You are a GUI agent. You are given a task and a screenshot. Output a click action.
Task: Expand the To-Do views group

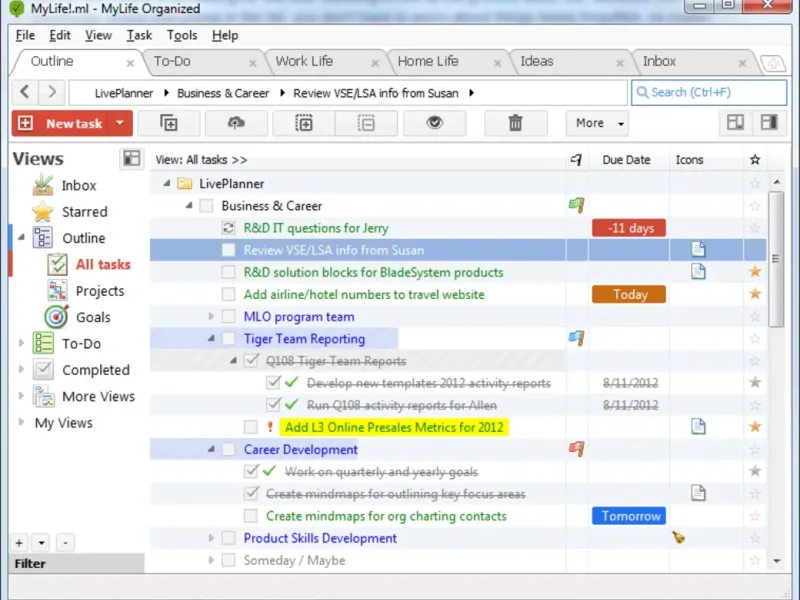[21, 343]
